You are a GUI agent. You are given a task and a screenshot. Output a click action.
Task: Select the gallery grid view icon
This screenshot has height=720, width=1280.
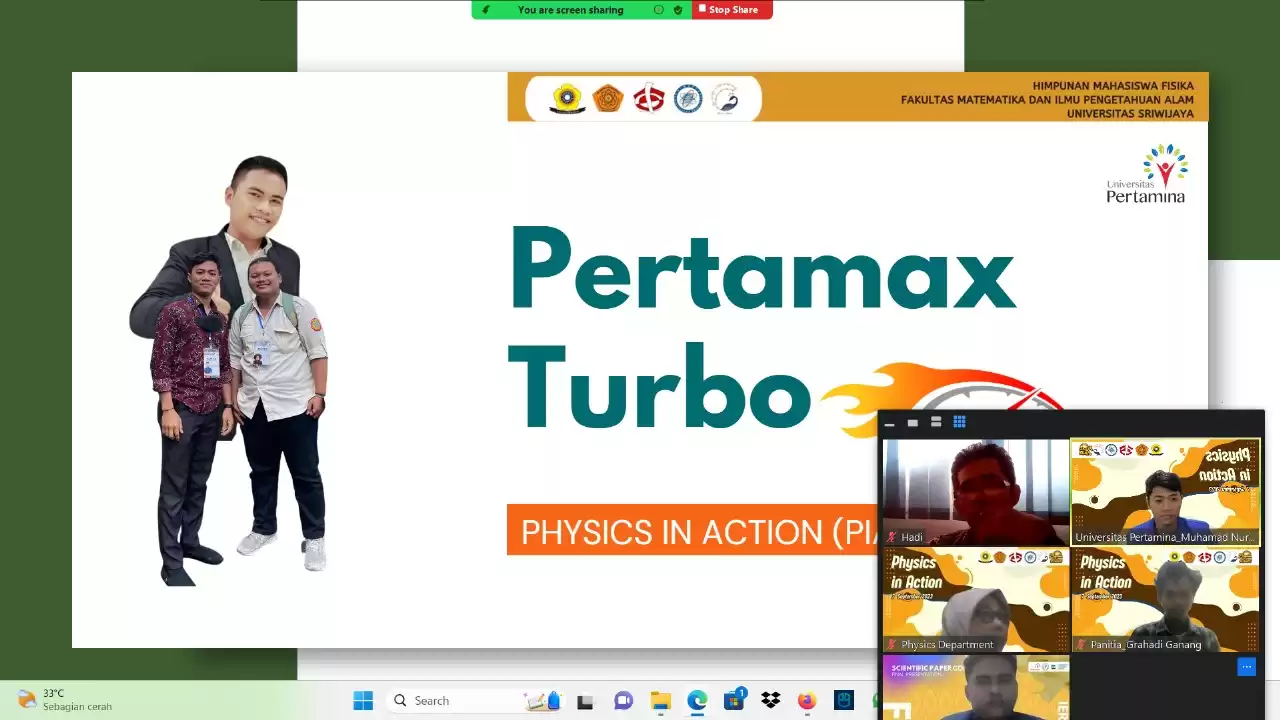tap(959, 421)
